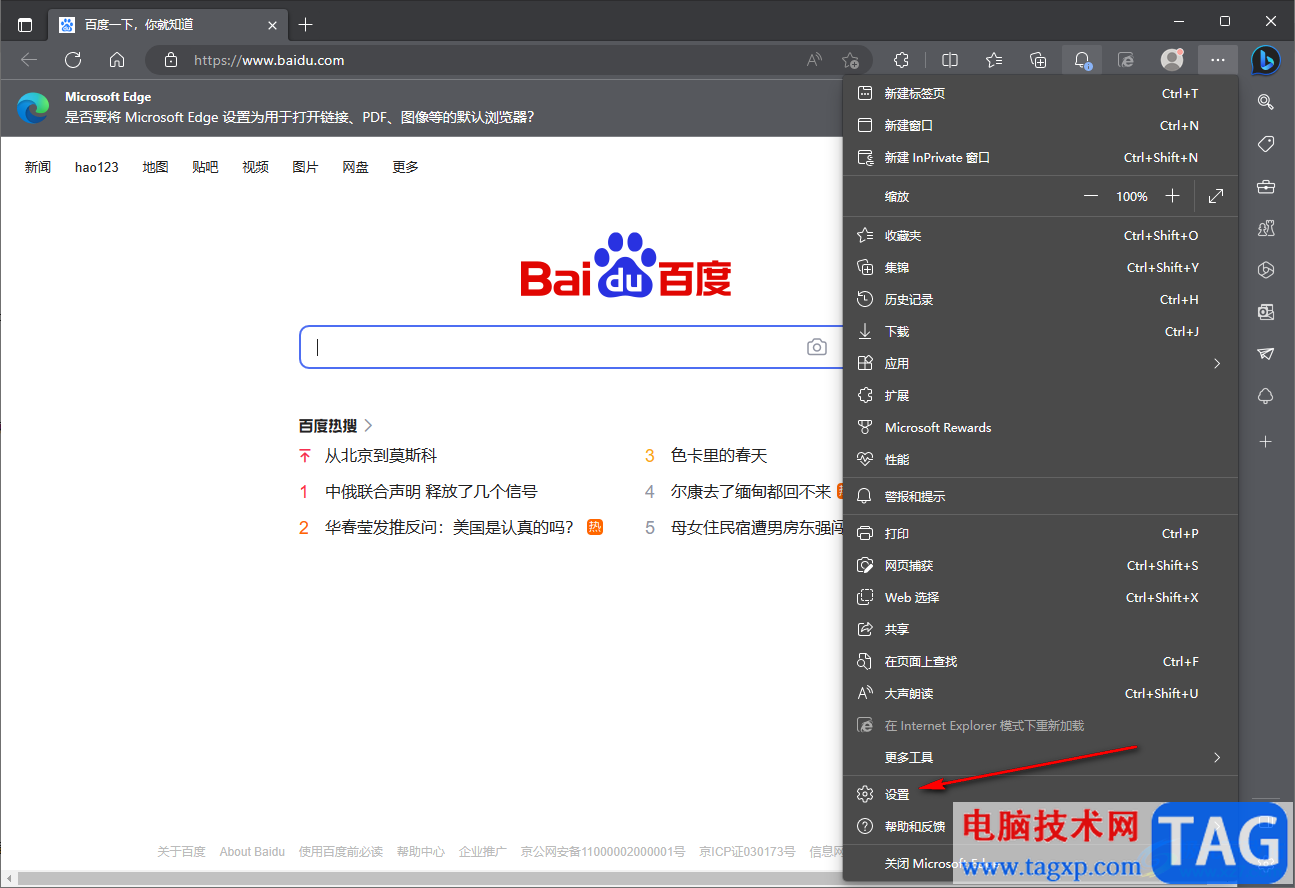Expand the 更多工具 submenu
The image size is (1295, 888).
click(x=1040, y=757)
